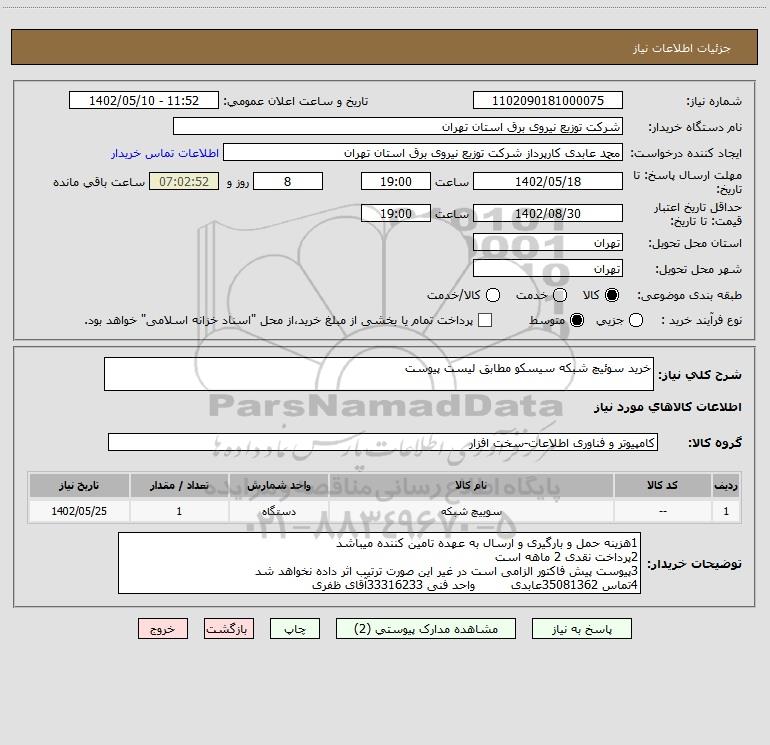Click the نام دستگاه خریدار field
770x745 pixels.
tap(398, 127)
